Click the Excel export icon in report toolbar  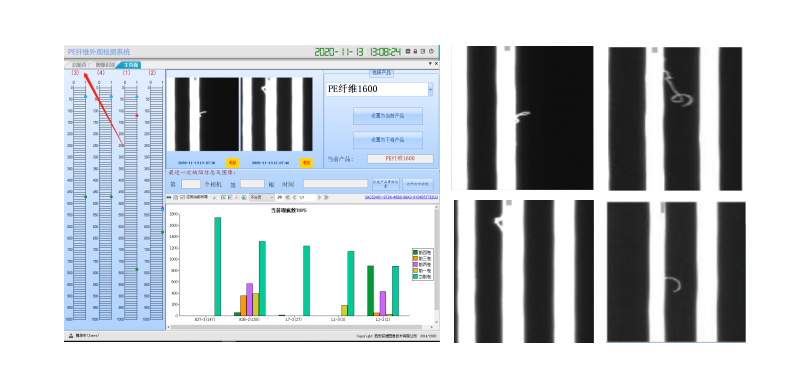point(223,197)
